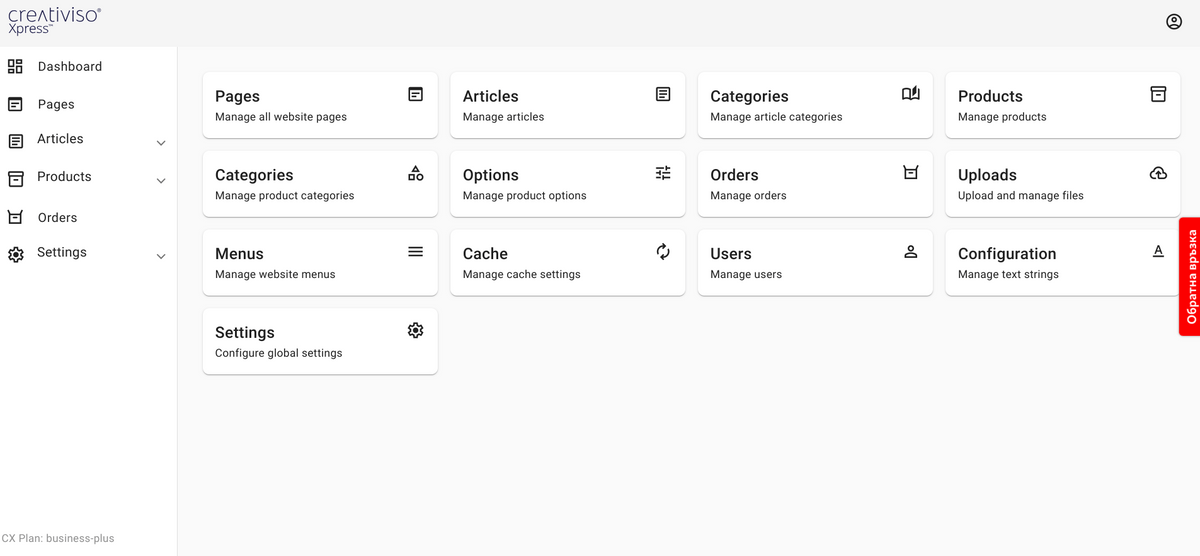Viewport: 1200px width, 556px height.
Task: Click the Articles card icon
Action: click(663, 94)
